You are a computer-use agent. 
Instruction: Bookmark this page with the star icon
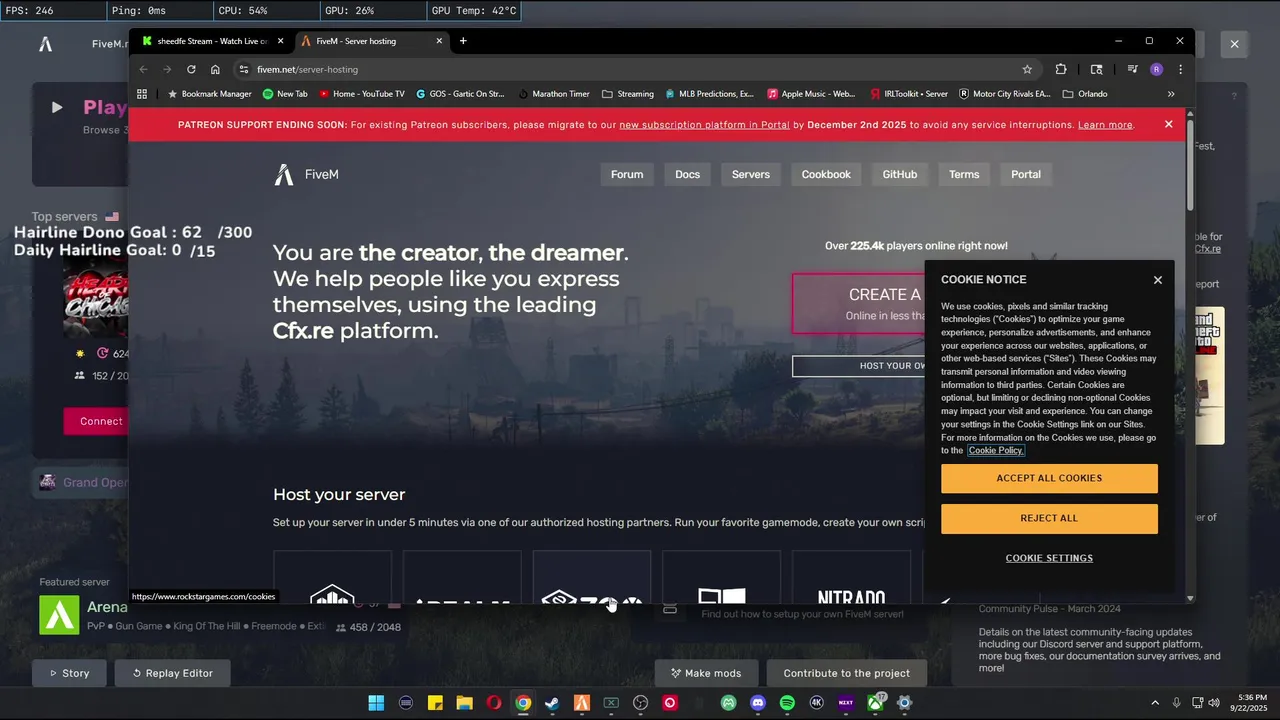point(1027,69)
